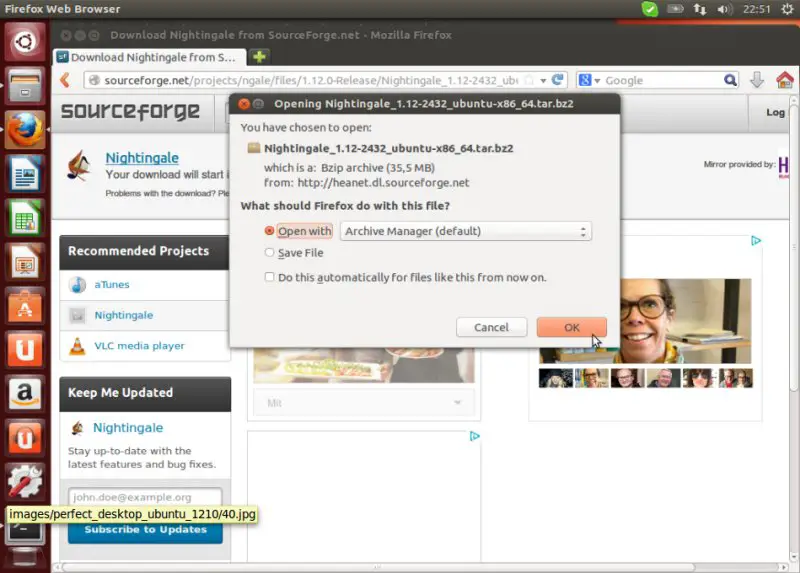Click OK in the download dialog
This screenshot has height=573, width=800.
571,327
